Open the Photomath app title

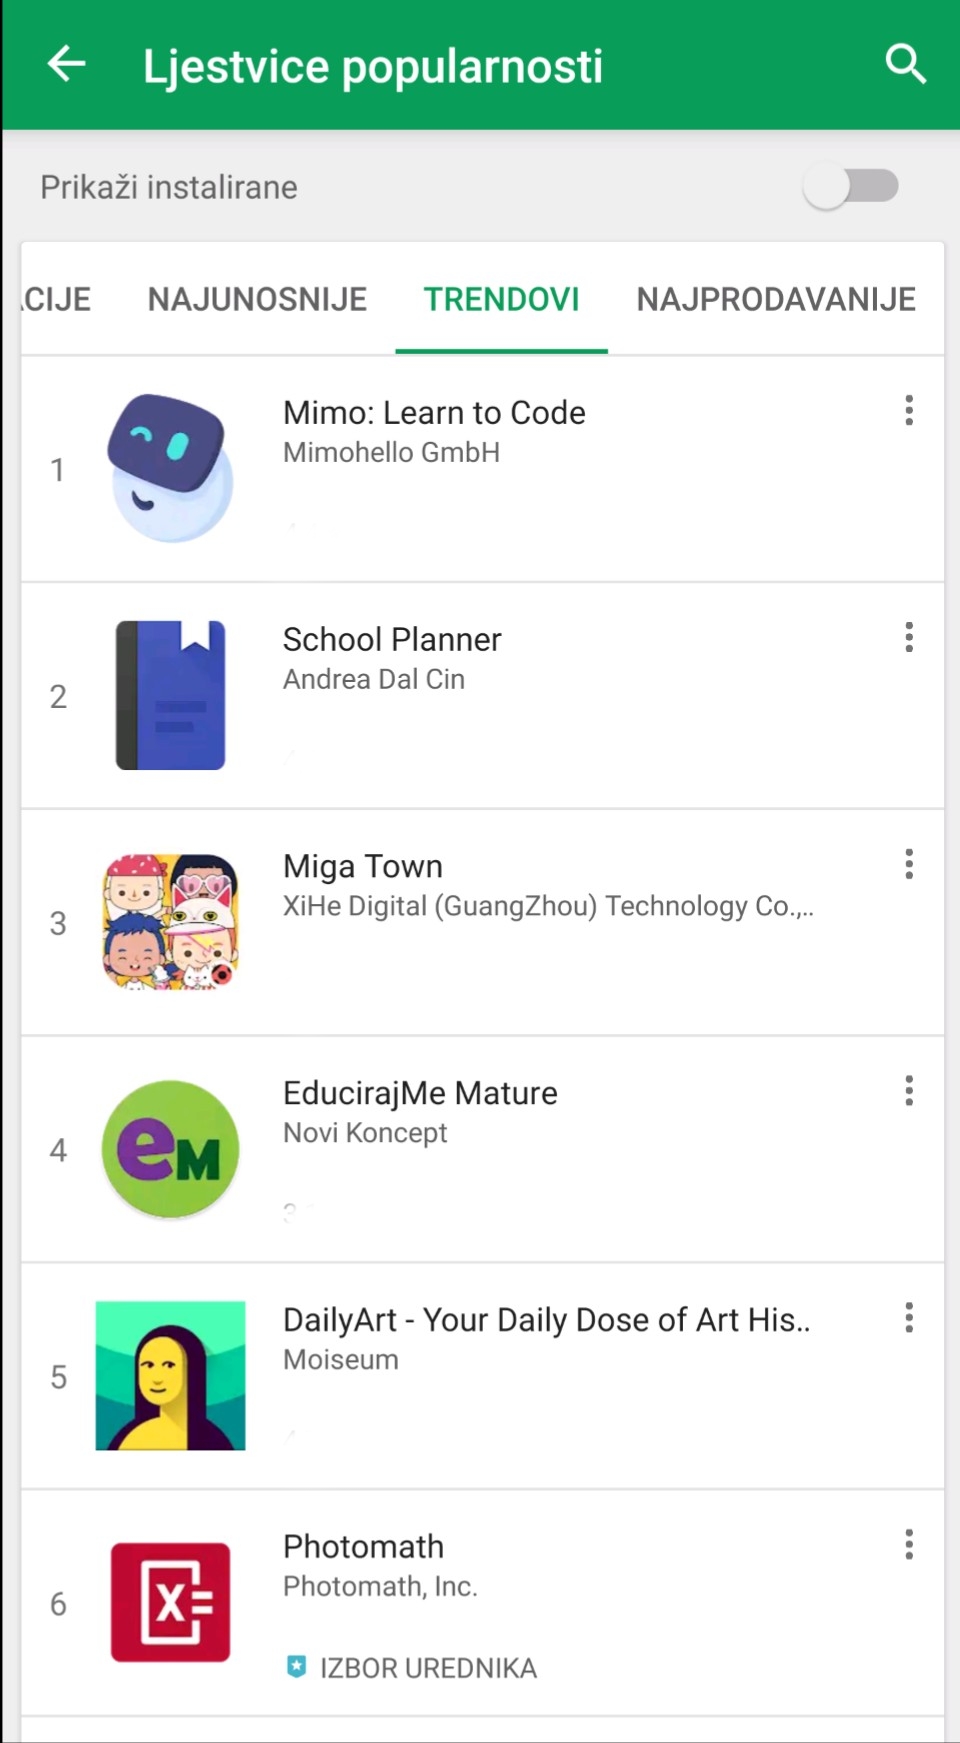click(x=363, y=1547)
